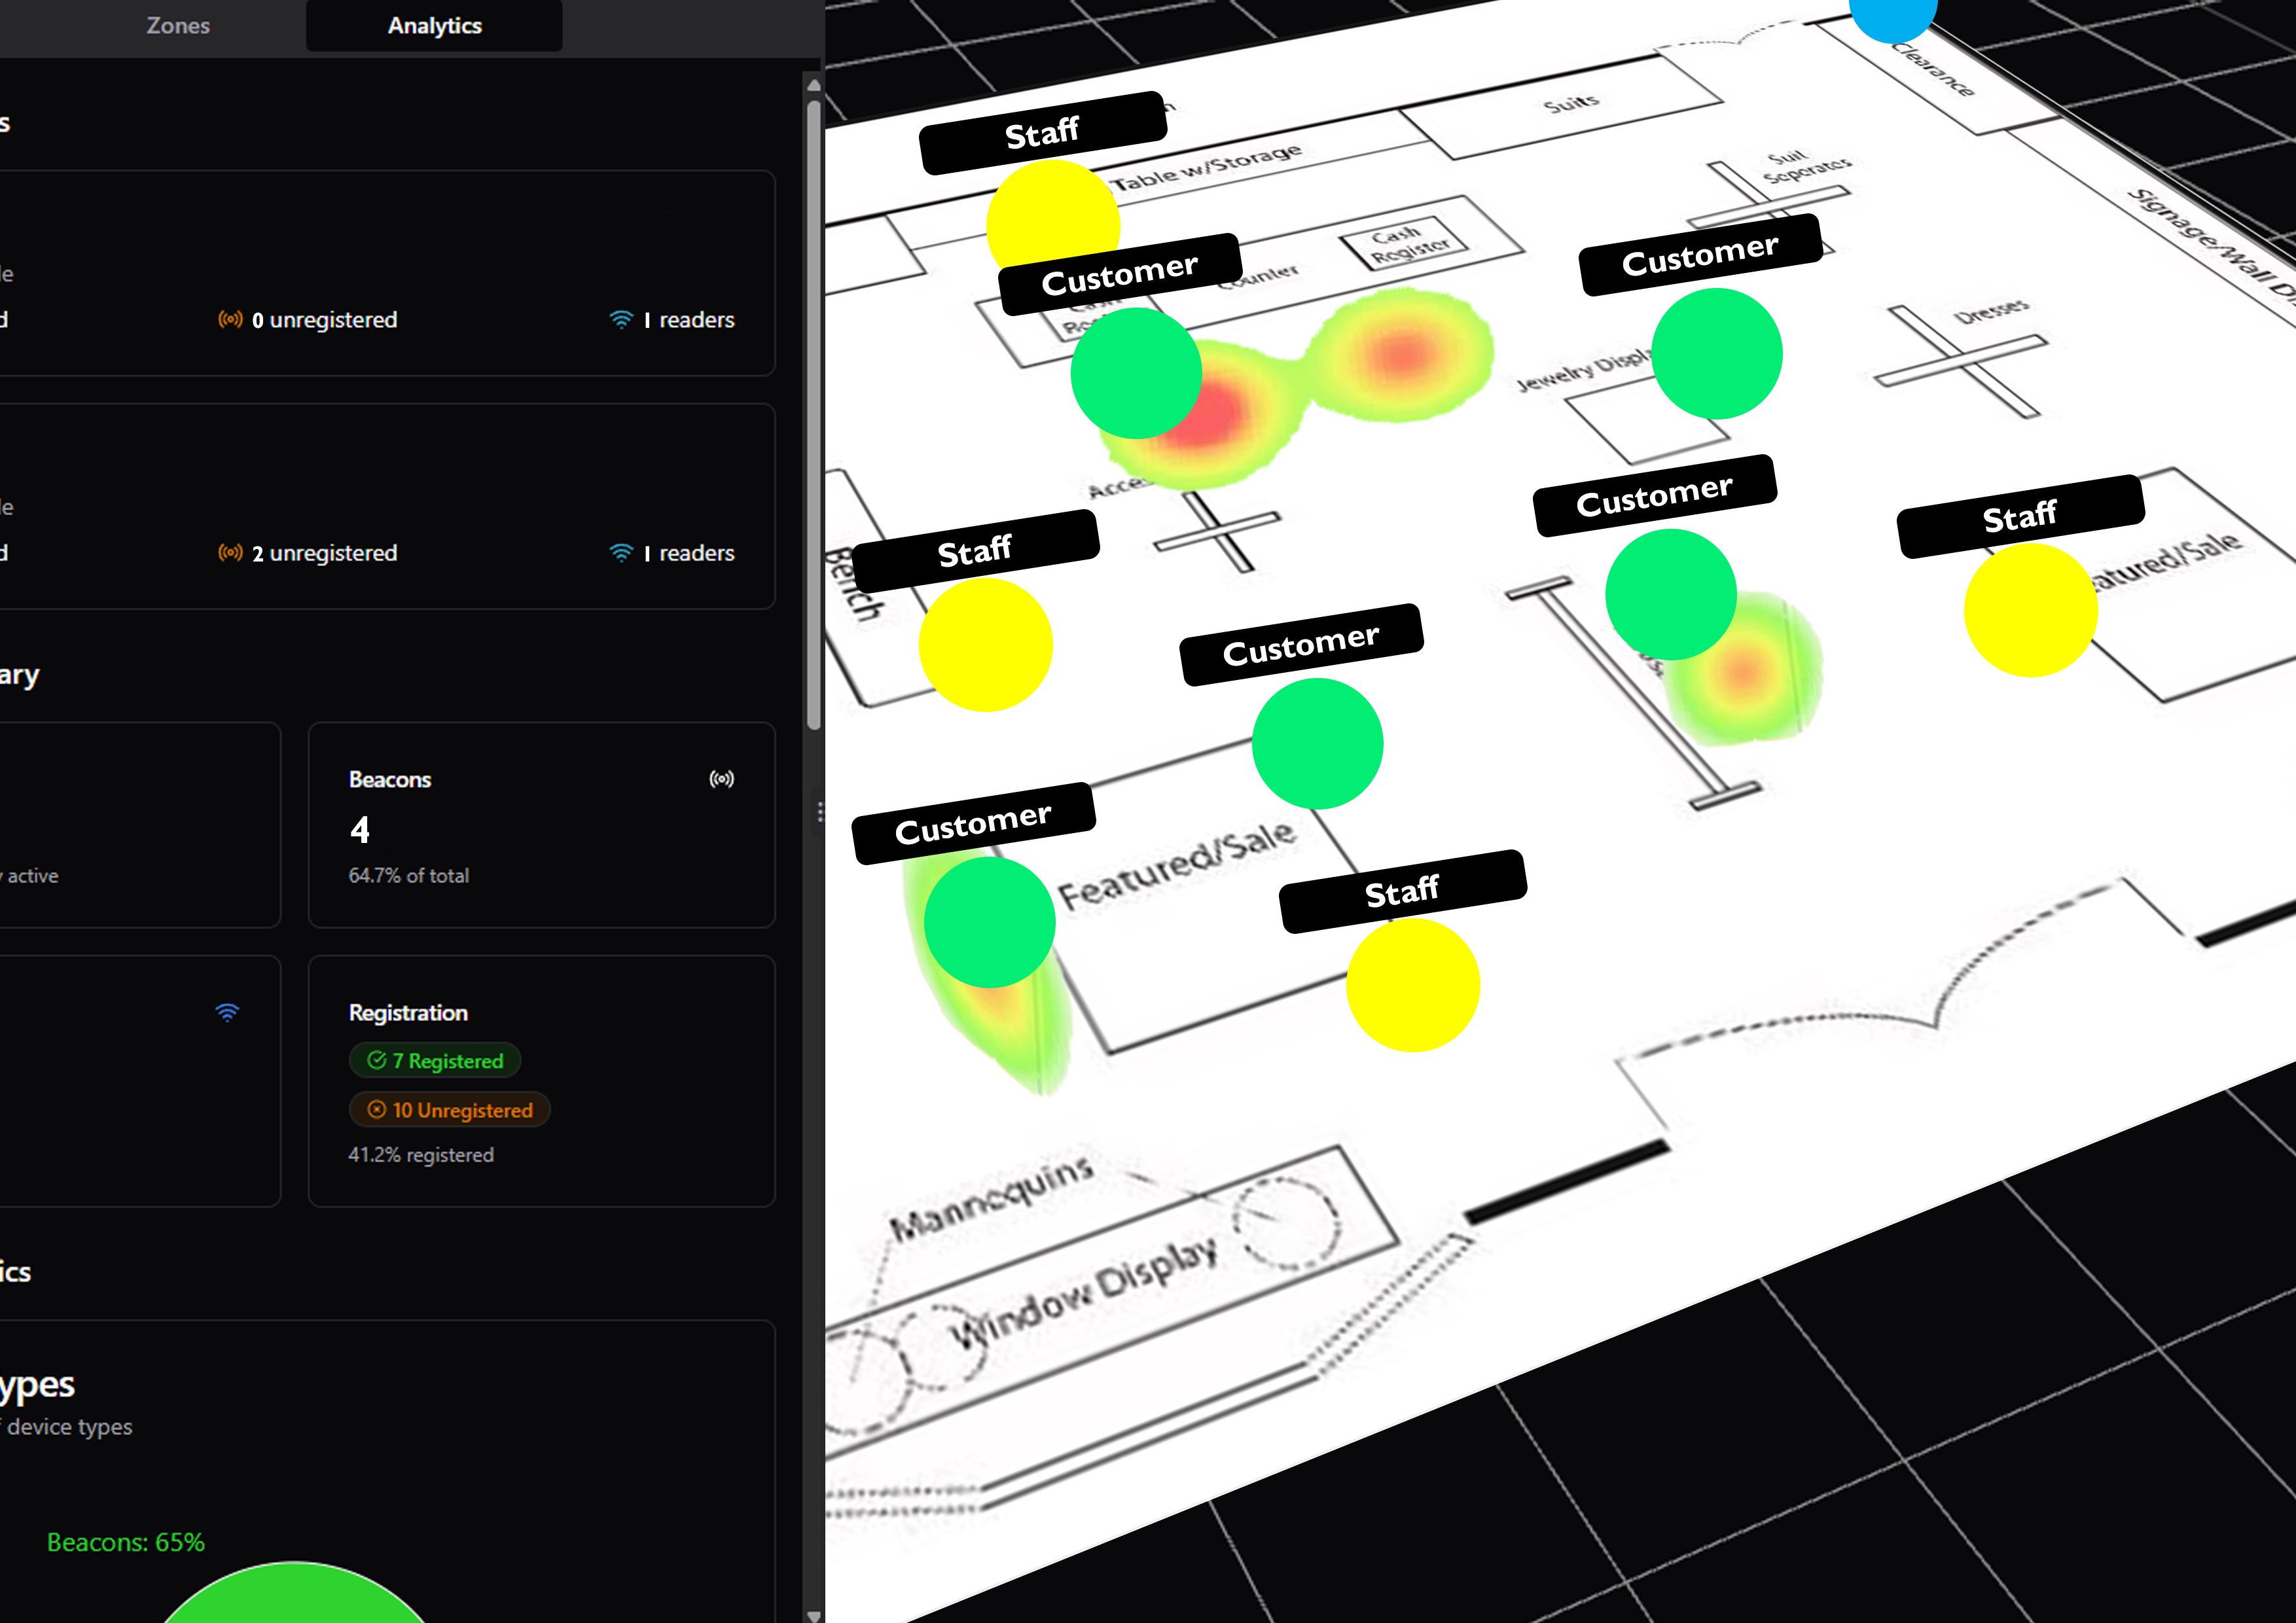The image size is (2296, 1623).
Task: Click the beacon icon beside 0 unregistered
Action: click(x=230, y=319)
